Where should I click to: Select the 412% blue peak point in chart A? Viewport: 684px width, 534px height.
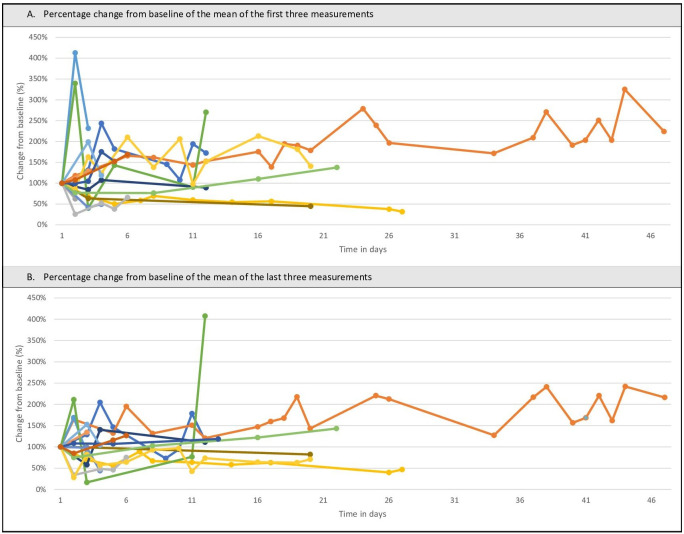[x=75, y=53]
